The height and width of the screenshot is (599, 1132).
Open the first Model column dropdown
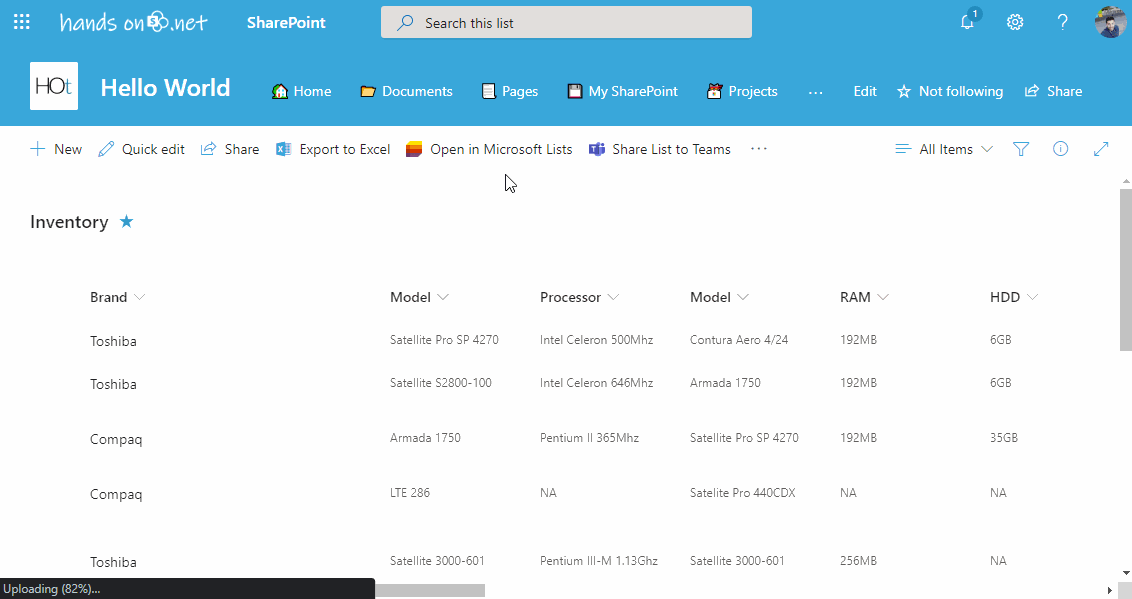tap(443, 297)
